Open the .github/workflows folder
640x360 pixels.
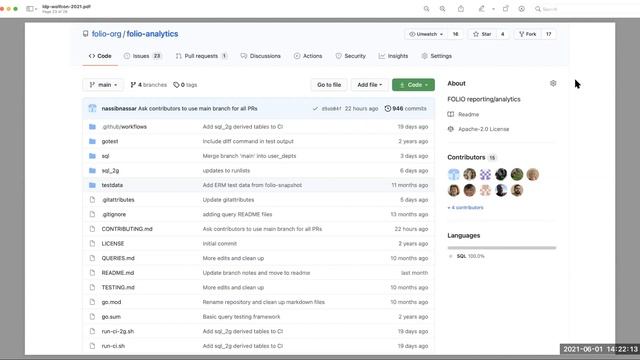pyautogui.click(x=124, y=127)
